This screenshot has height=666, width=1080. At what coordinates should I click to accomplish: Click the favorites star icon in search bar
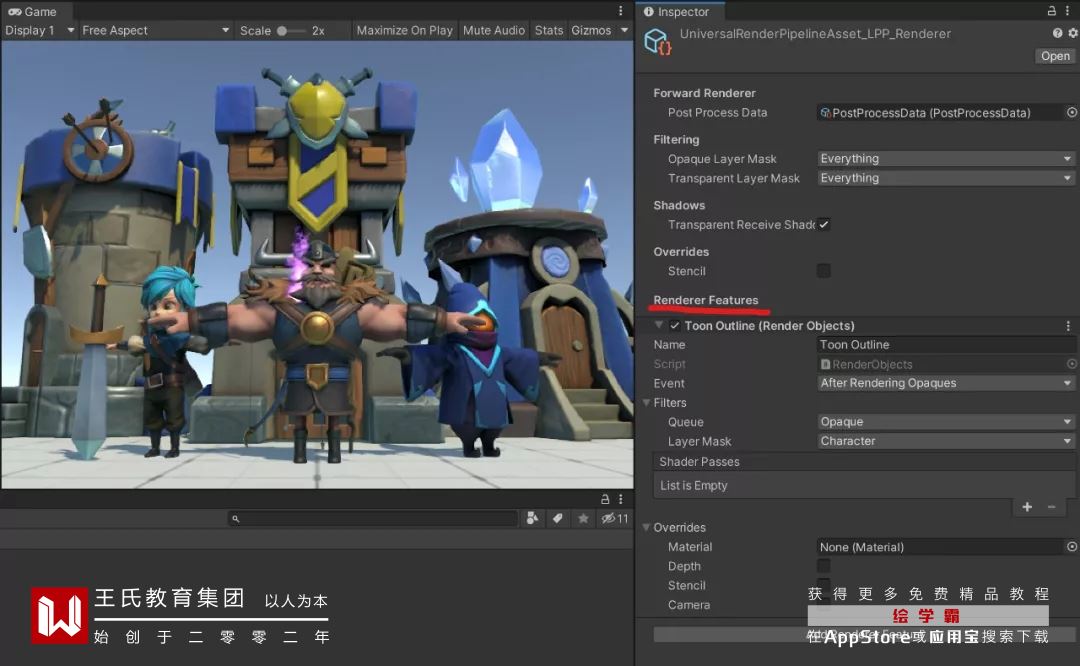(x=583, y=519)
